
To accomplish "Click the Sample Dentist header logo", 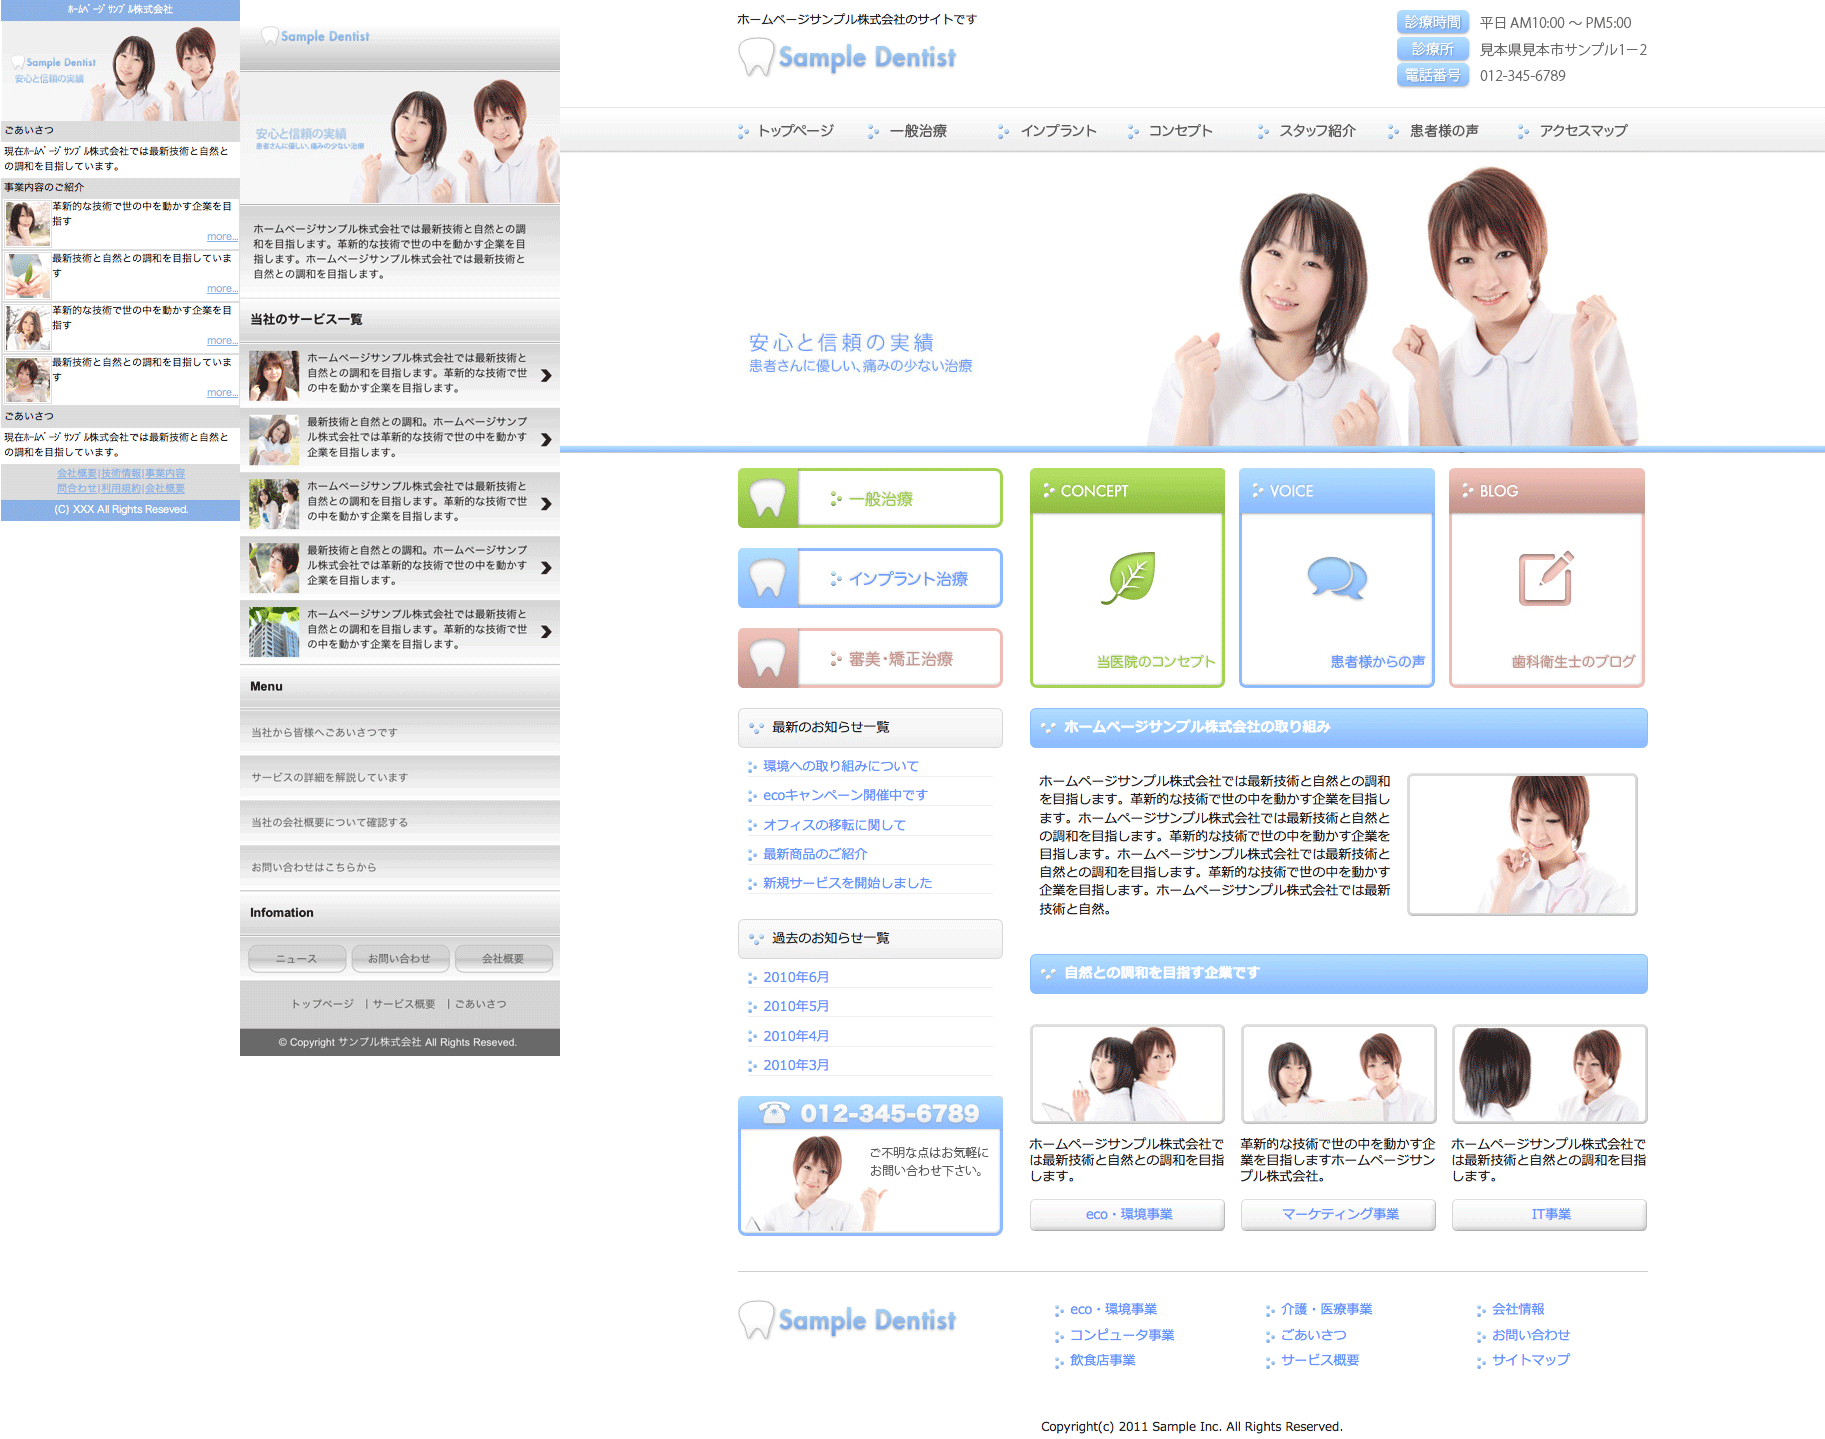I will coord(847,57).
